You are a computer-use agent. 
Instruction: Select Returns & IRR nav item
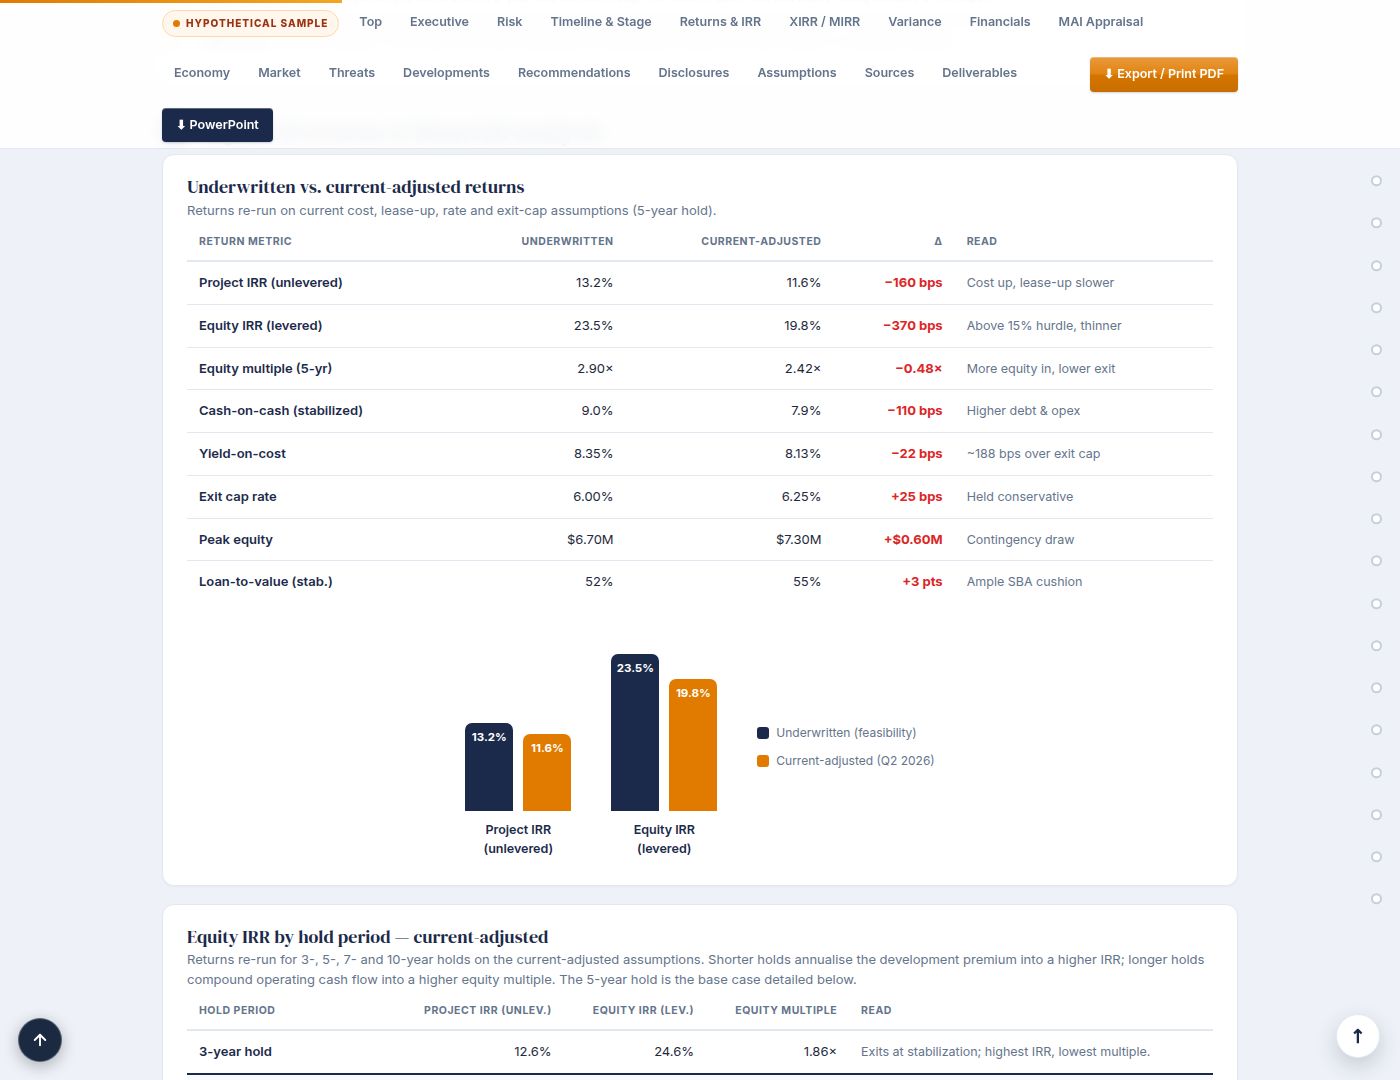tap(720, 22)
